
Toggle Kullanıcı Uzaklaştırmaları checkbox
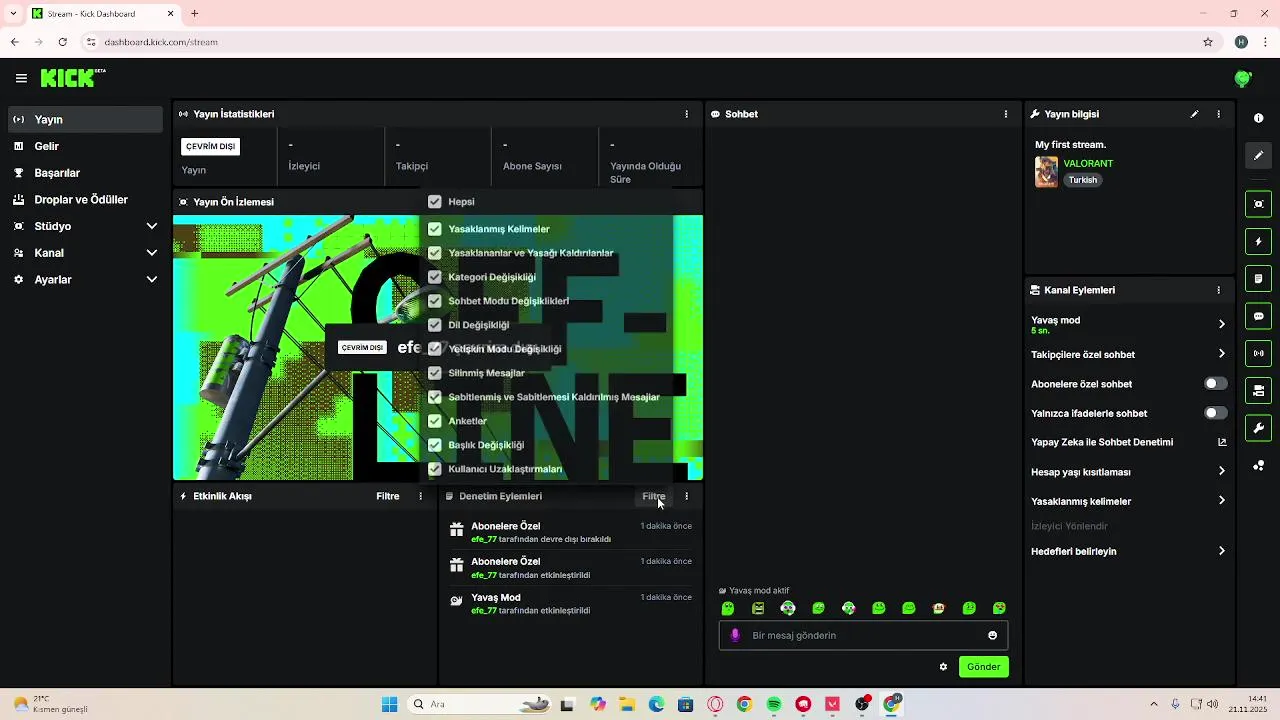[434, 469]
